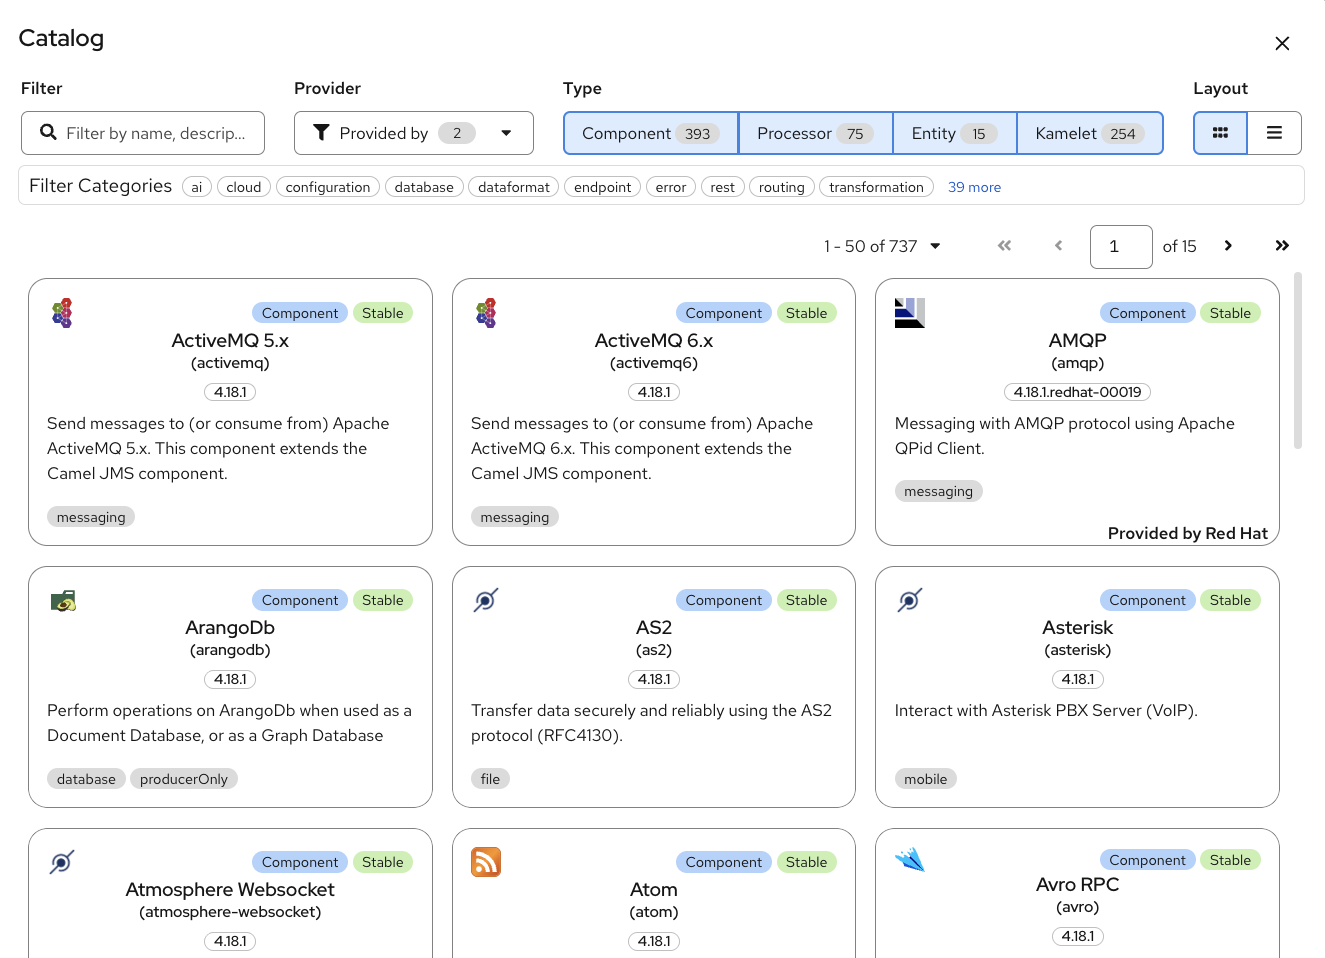Viewport: 1325px width, 958px height.
Task: Select the Asterisk card title
Action: coord(1078,628)
